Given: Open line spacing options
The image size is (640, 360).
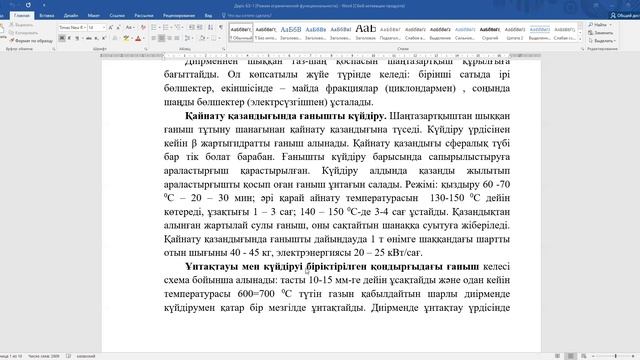Looking at the screenshot, I should pyautogui.click(x=187, y=38).
